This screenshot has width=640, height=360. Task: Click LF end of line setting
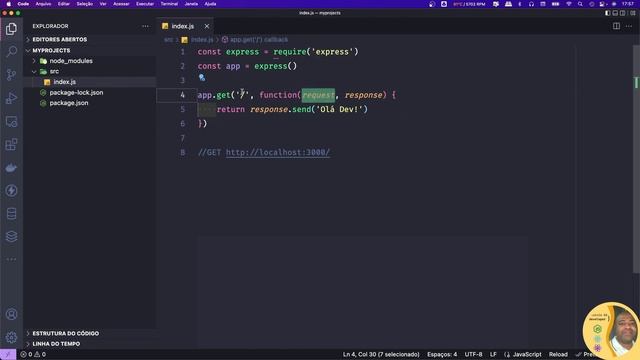[493, 354]
